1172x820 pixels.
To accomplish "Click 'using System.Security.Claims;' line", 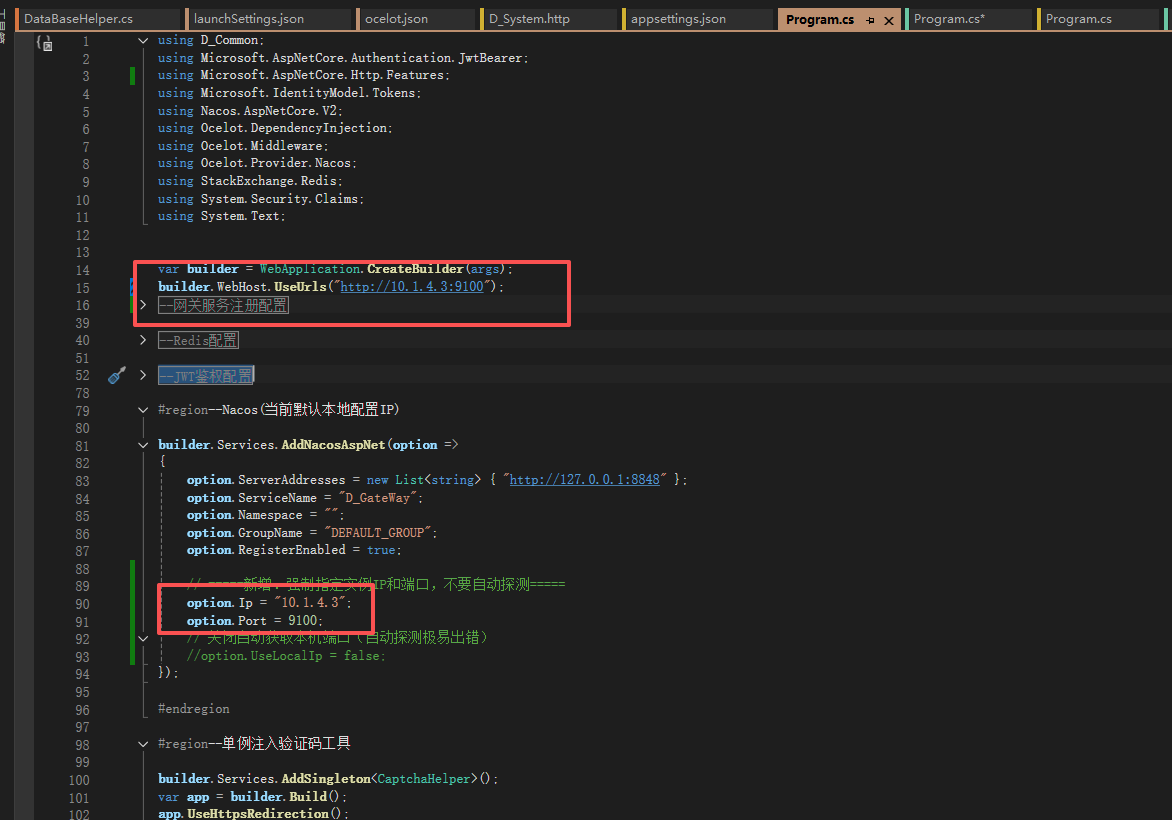I will pyautogui.click(x=261, y=199).
